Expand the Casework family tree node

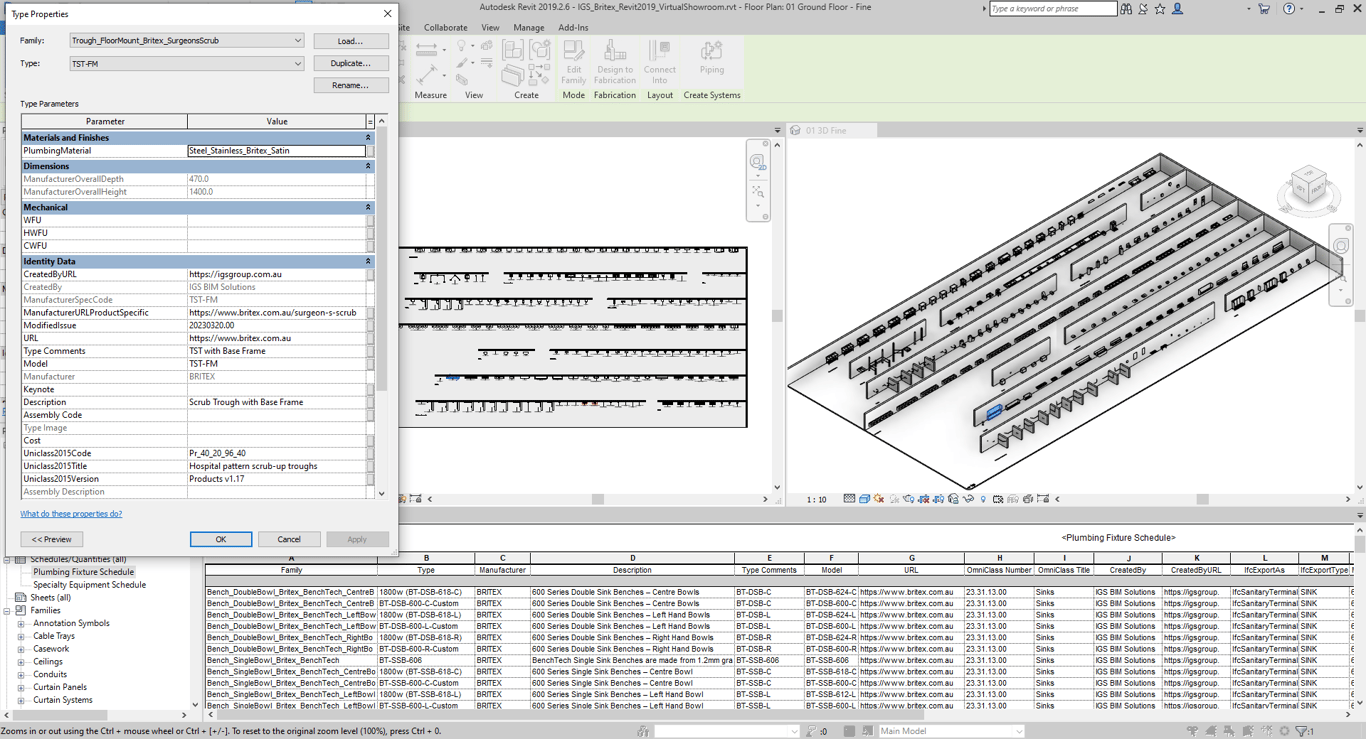pyautogui.click(x=21, y=649)
